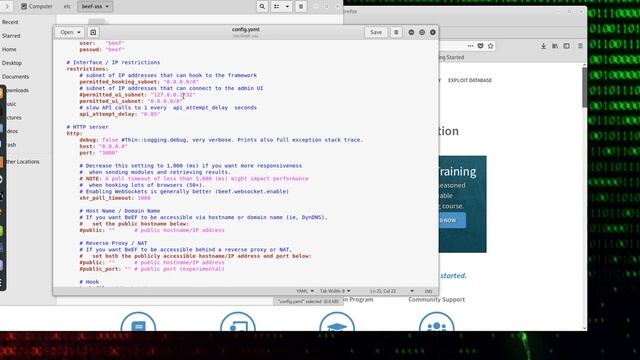Click the 'permitted_hooking_subnet' line
This screenshot has width=640, height=360.
pos(139,82)
